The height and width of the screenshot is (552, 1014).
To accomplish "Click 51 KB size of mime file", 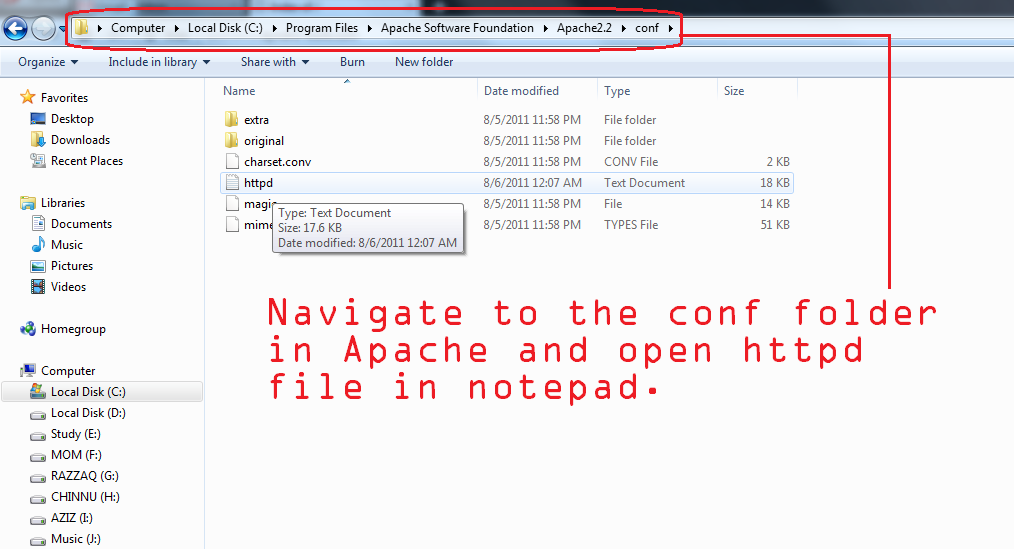I will [x=775, y=225].
